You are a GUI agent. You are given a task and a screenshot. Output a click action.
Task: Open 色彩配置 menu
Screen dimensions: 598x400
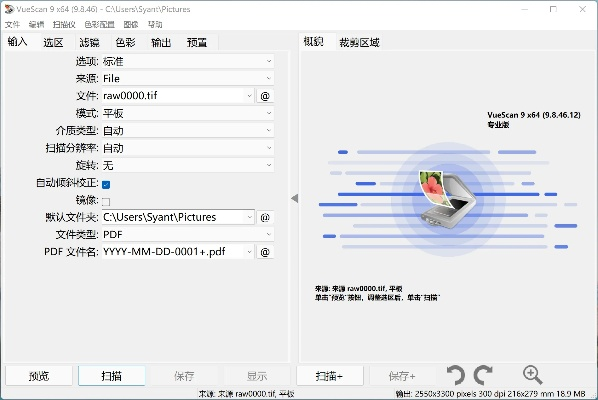point(100,25)
